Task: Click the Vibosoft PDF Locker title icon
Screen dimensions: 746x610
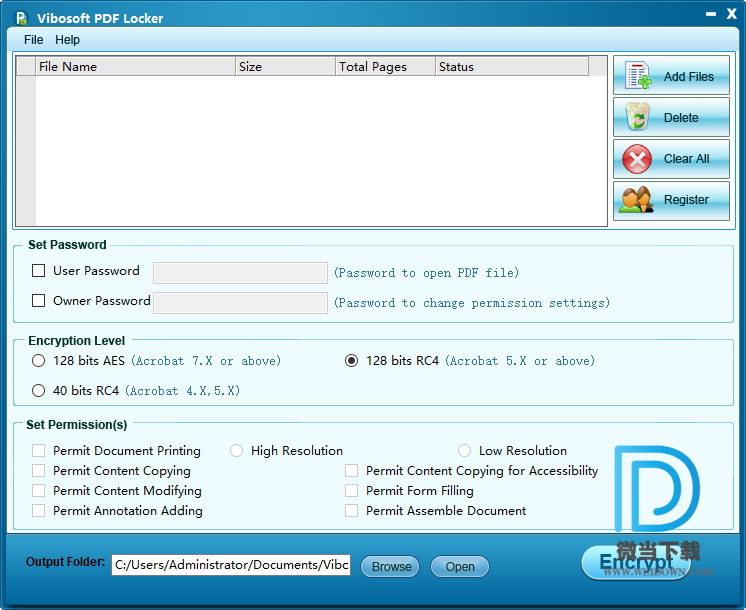Action: 21,18
